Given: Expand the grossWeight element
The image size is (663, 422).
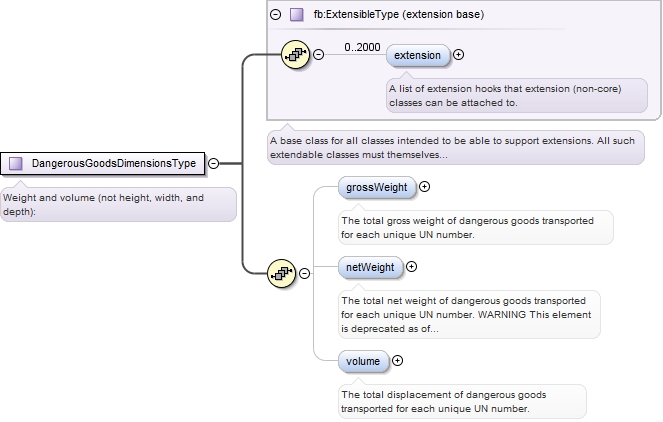Looking at the screenshot, I should tap(425, 186).
